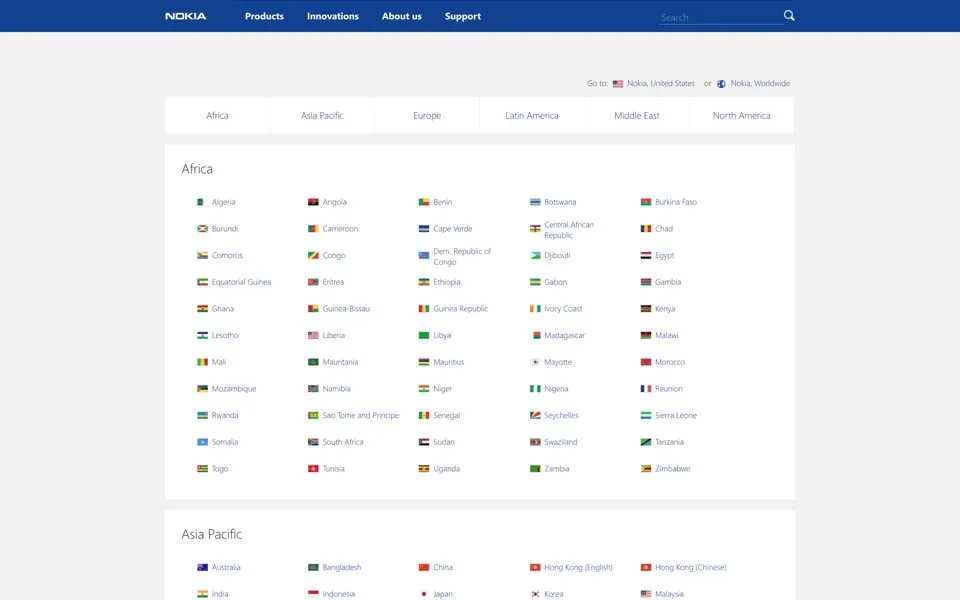Click the Burkina Faso flag icon
Image resolution: width=960 pixels, height=600 pixels.
click(x=646, y=202)
